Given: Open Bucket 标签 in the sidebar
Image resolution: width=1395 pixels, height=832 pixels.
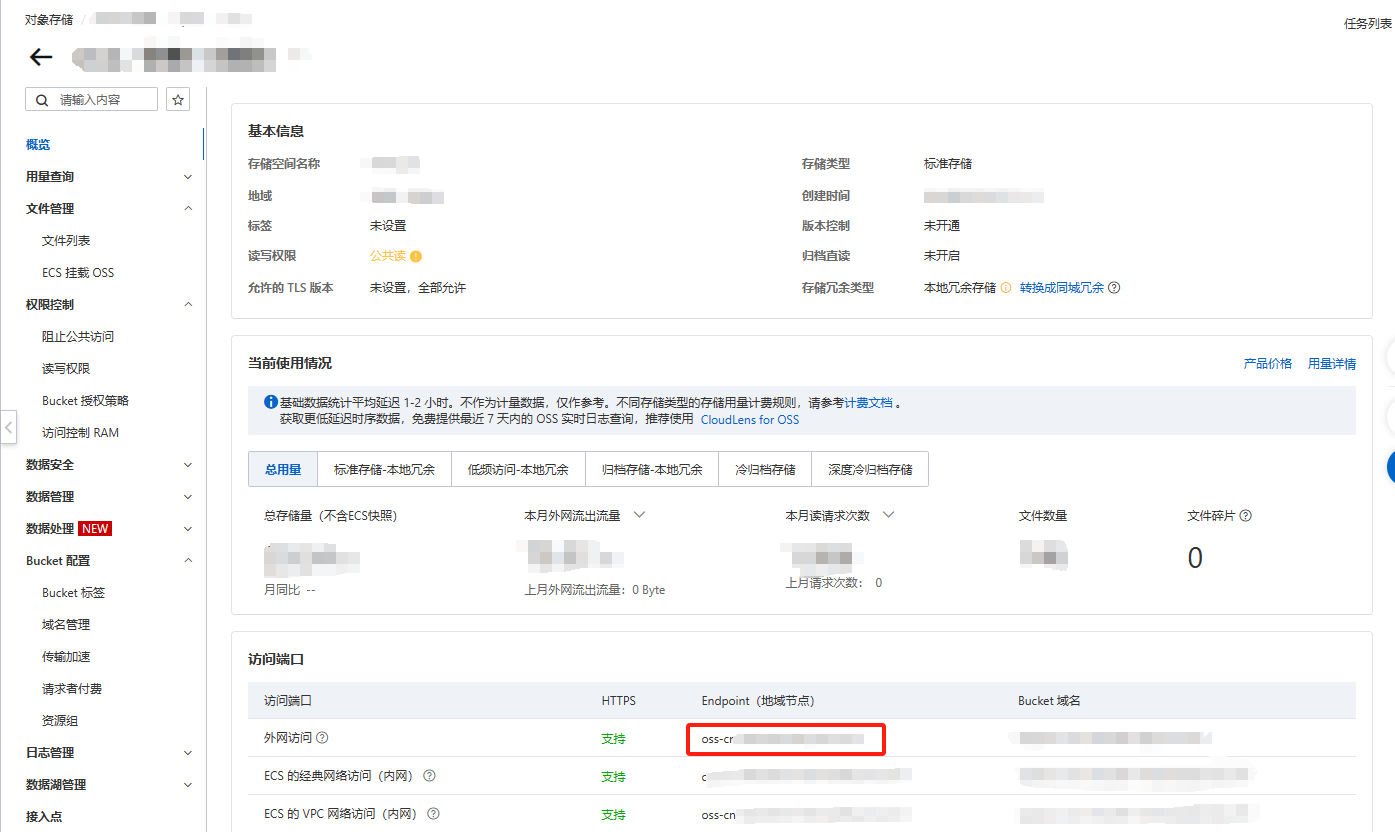Looking at the screenshot, I should (73, 593).
